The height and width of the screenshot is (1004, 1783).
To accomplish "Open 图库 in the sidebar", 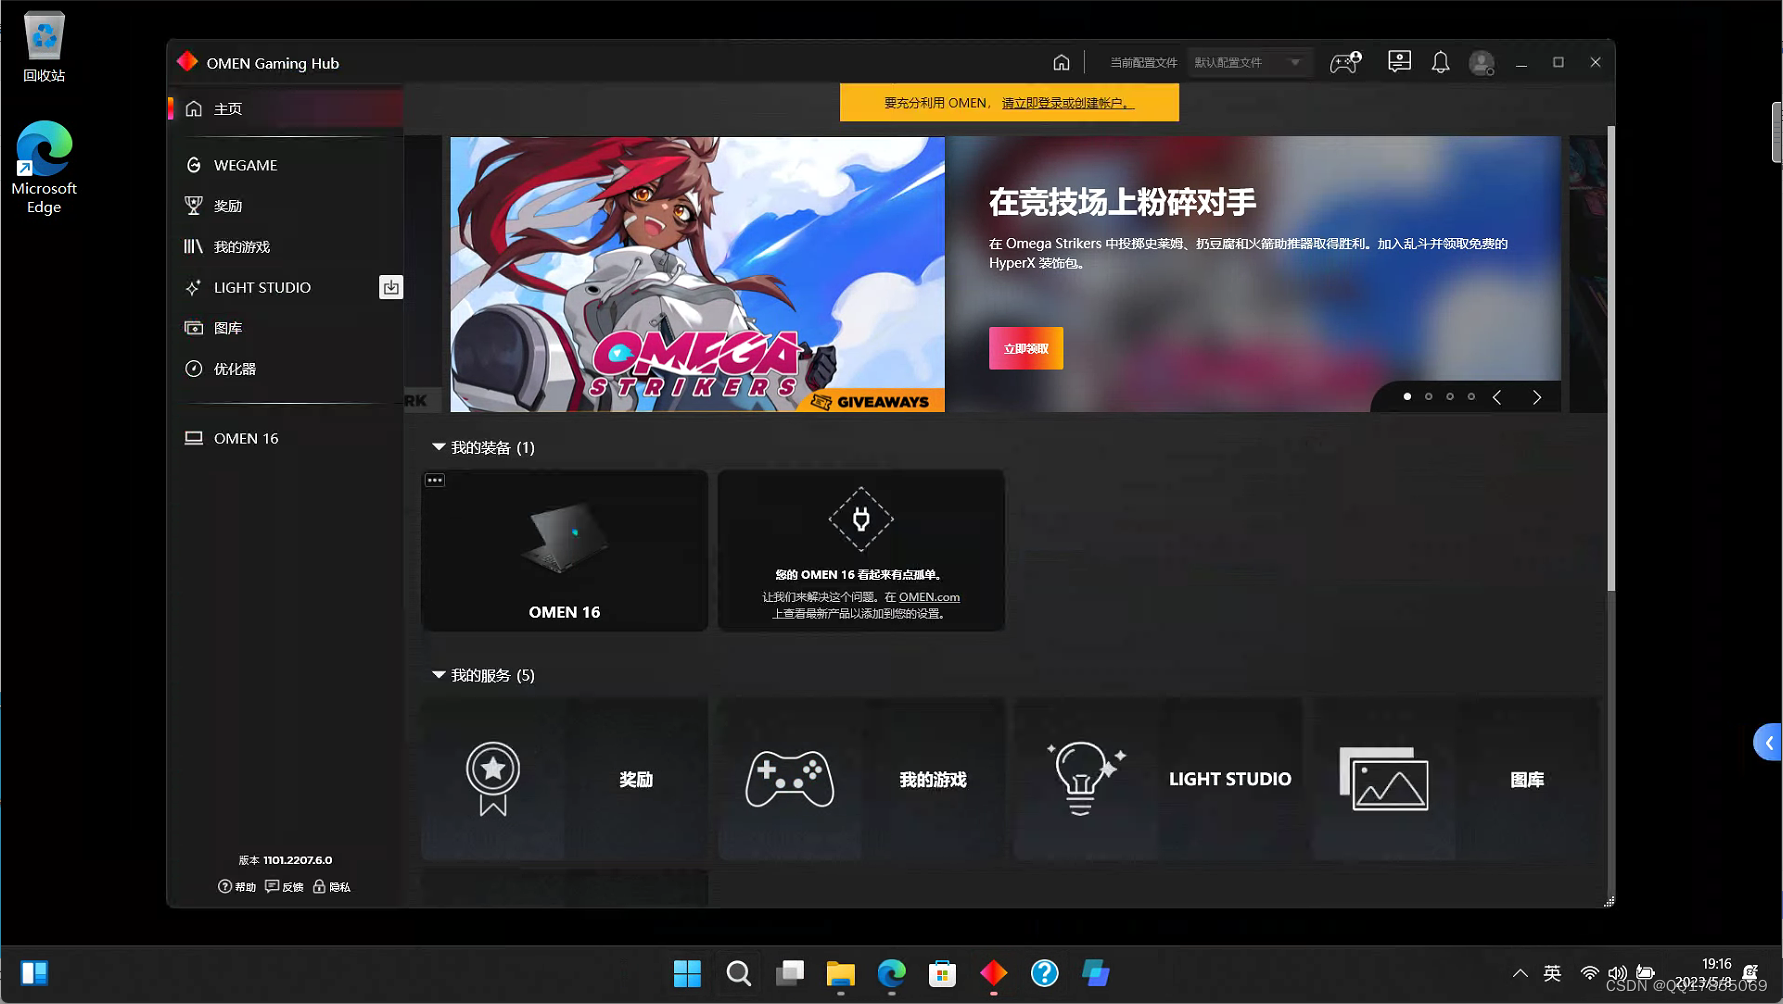I will (286, 328).
